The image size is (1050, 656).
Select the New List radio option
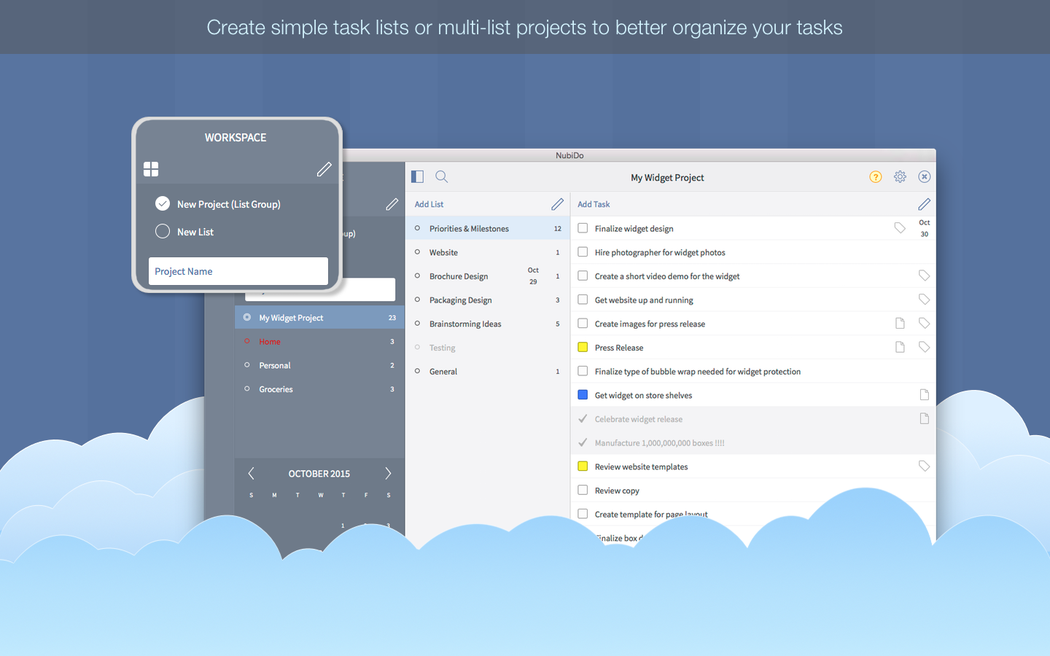click(163, 232)
